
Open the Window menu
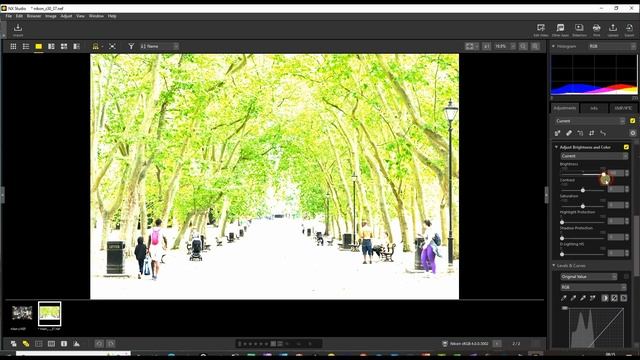coord(96,16)
